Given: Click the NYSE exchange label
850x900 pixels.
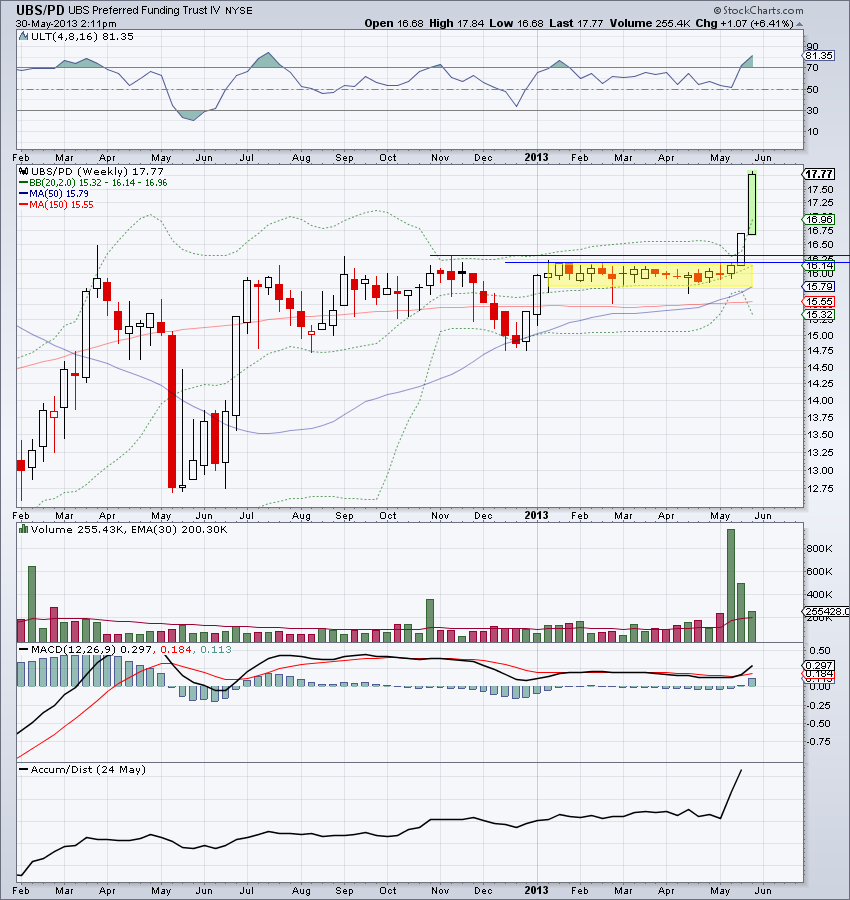Looking at the screenshot, I should coord(239,11).
